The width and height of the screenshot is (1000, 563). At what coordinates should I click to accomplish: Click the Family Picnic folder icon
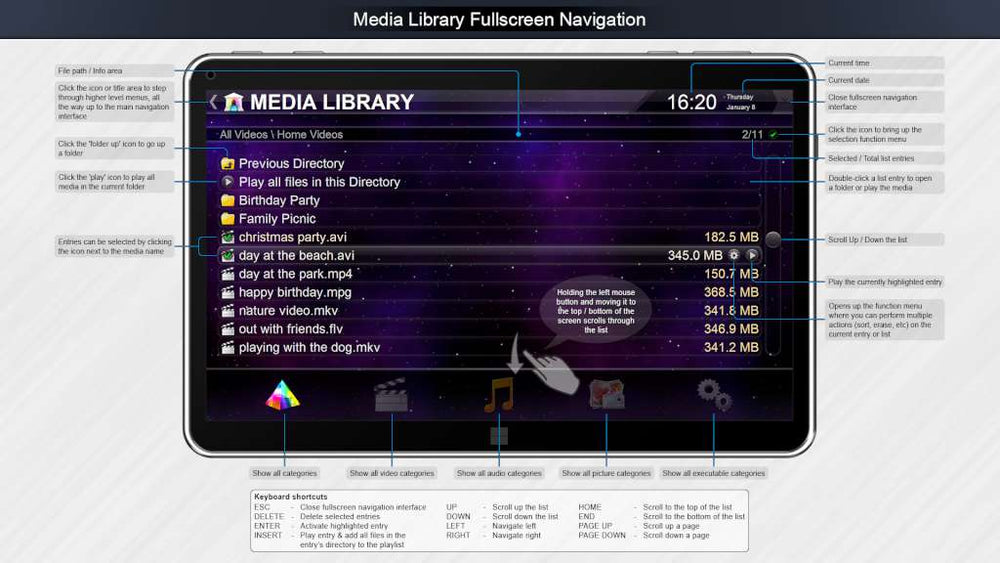(x=228, y=219)
